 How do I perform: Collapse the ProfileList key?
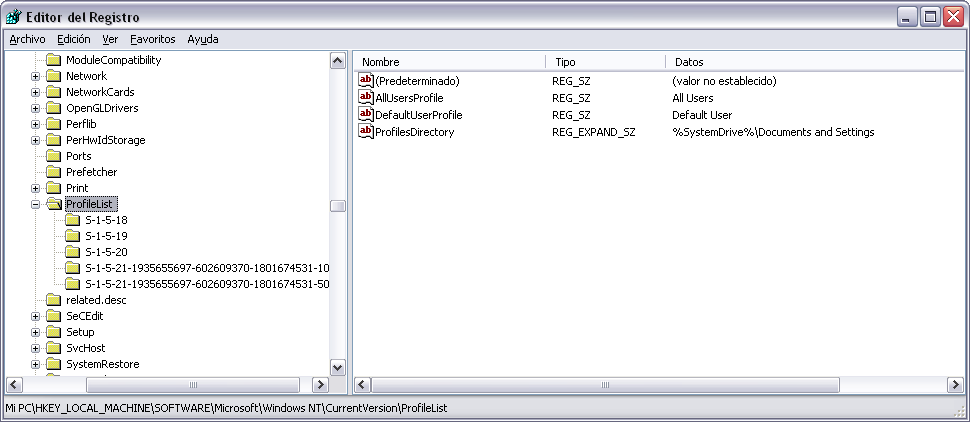[35, 204]
